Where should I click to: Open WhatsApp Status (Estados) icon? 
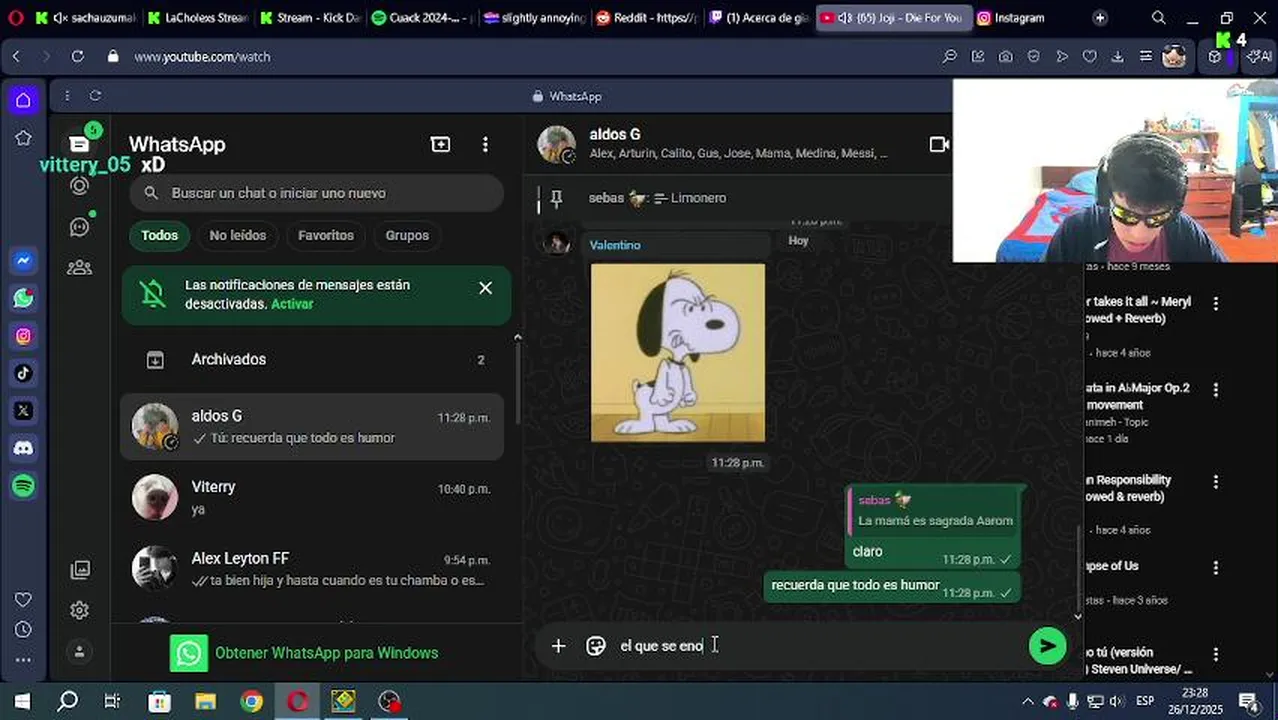[80, 185]
